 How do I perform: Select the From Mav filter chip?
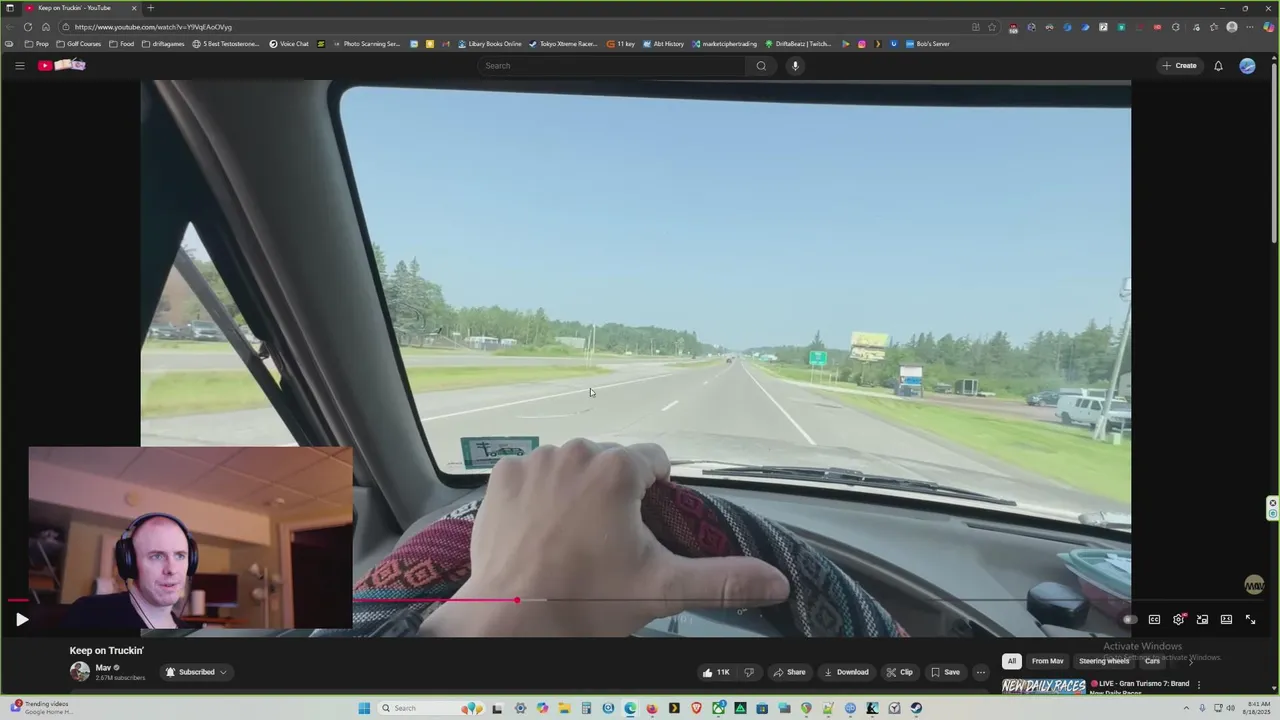click(x=1047, y=661)
